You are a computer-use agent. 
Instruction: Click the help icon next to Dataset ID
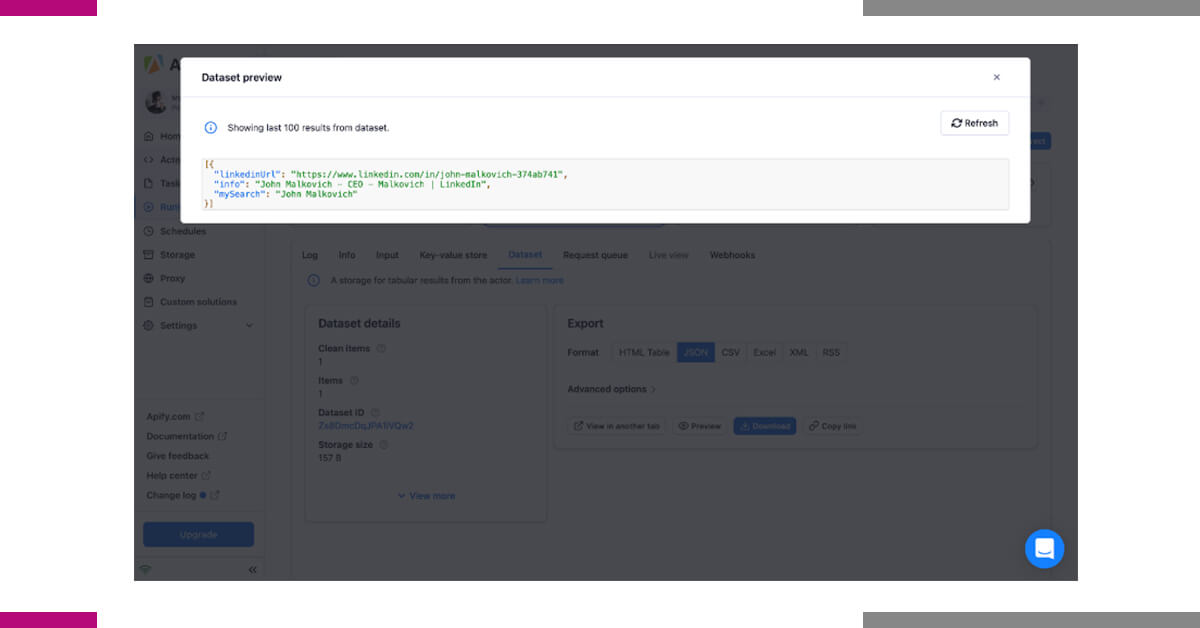(376, 412)
